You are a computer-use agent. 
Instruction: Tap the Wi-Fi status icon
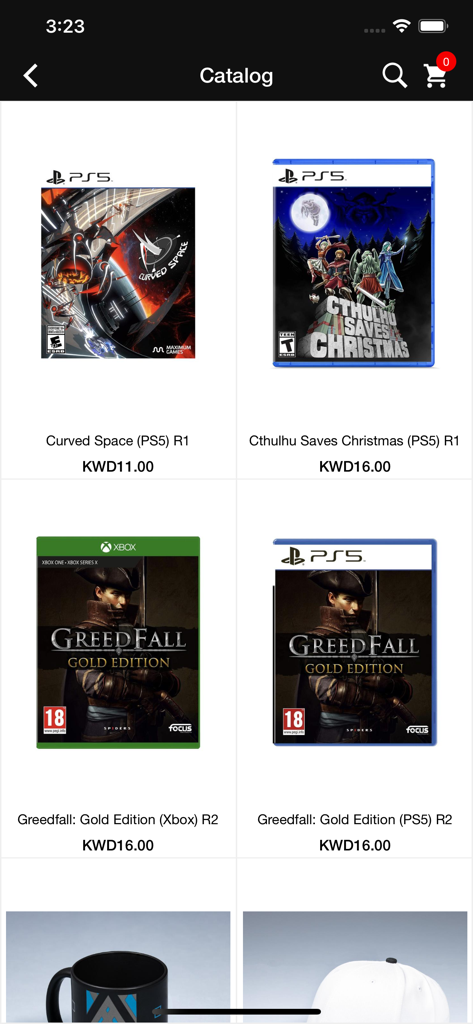(x=400, y=26)
